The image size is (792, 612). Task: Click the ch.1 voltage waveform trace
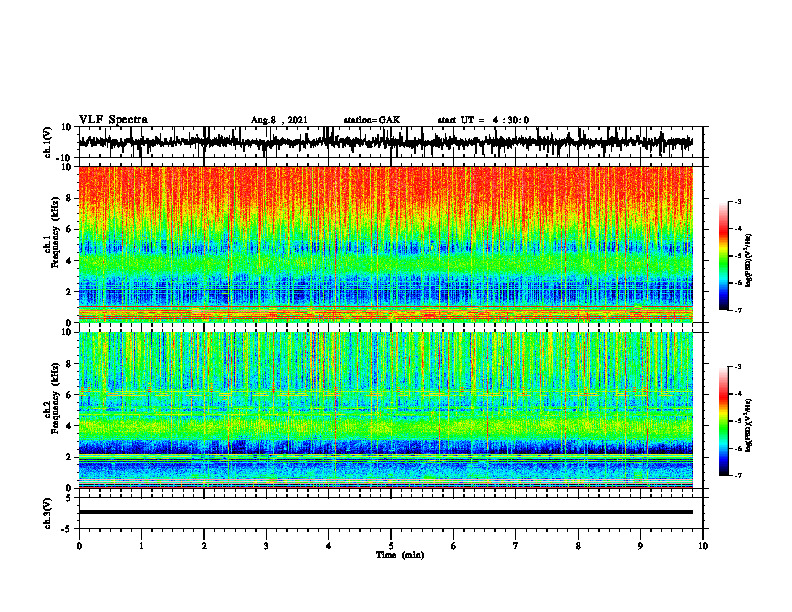coord(385,142)
